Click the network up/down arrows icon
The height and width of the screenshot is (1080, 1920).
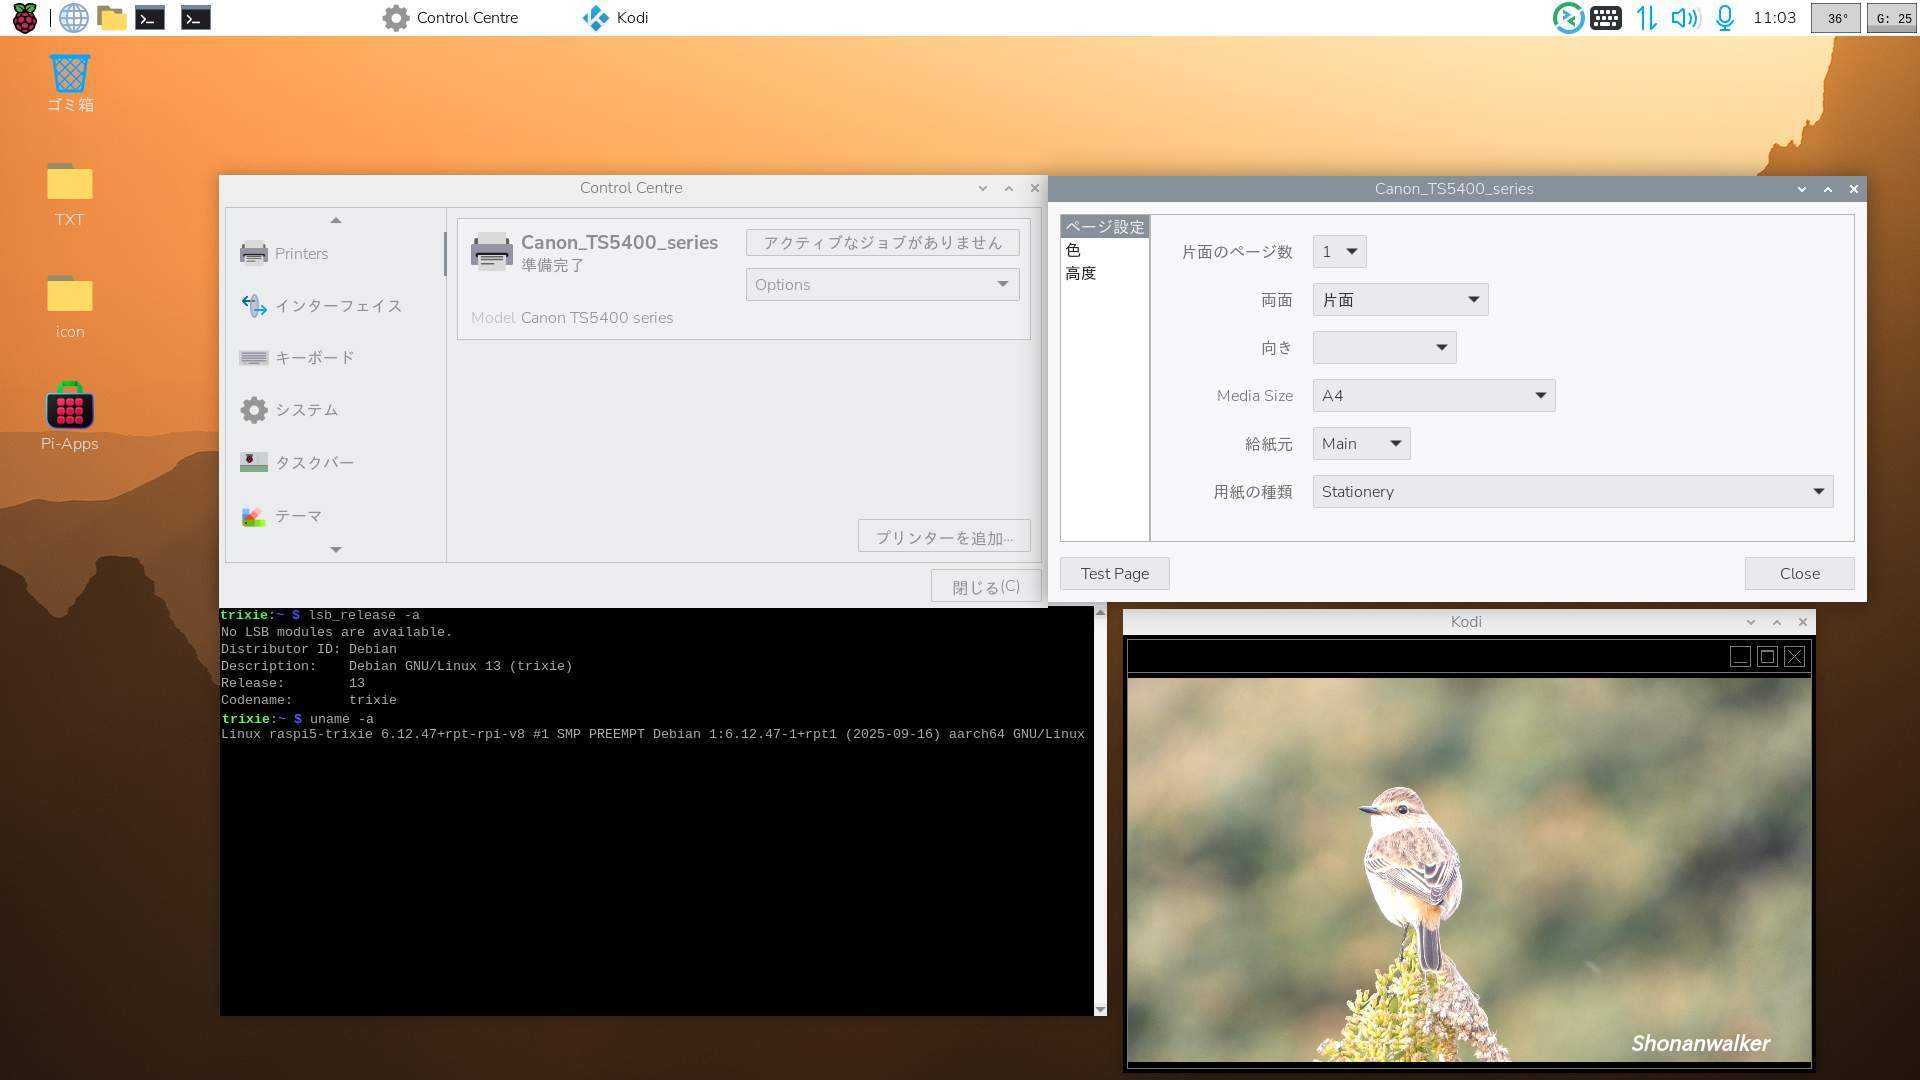coord(1646,18)
